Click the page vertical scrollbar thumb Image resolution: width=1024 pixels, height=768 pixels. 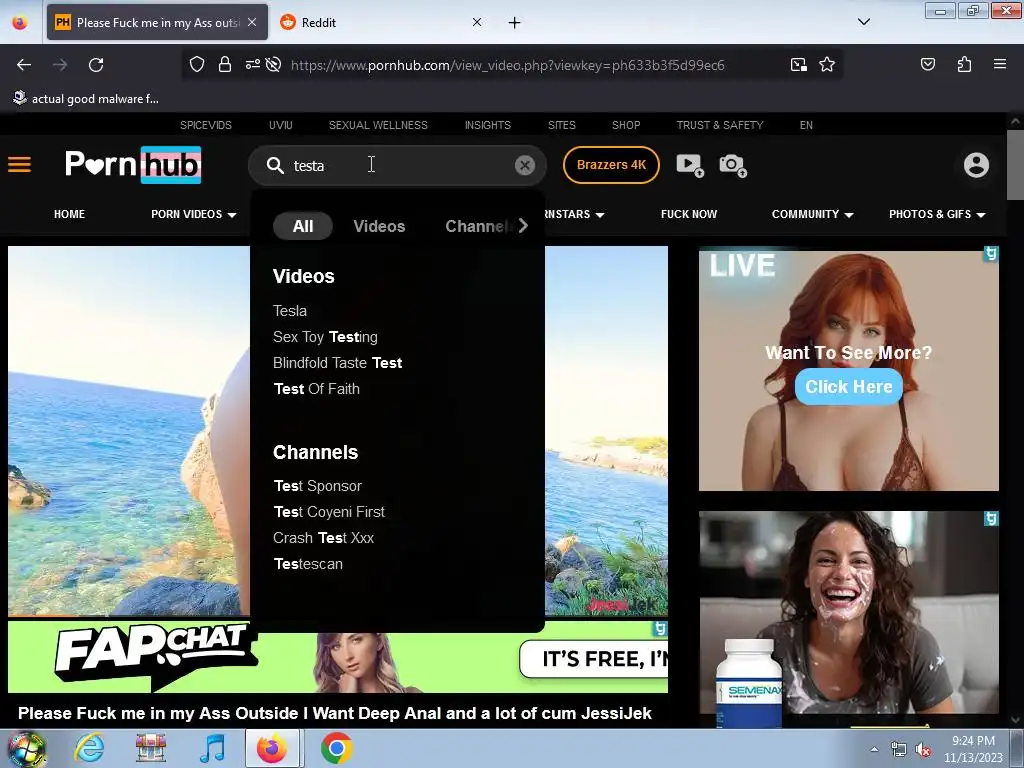click(1015, 165)
